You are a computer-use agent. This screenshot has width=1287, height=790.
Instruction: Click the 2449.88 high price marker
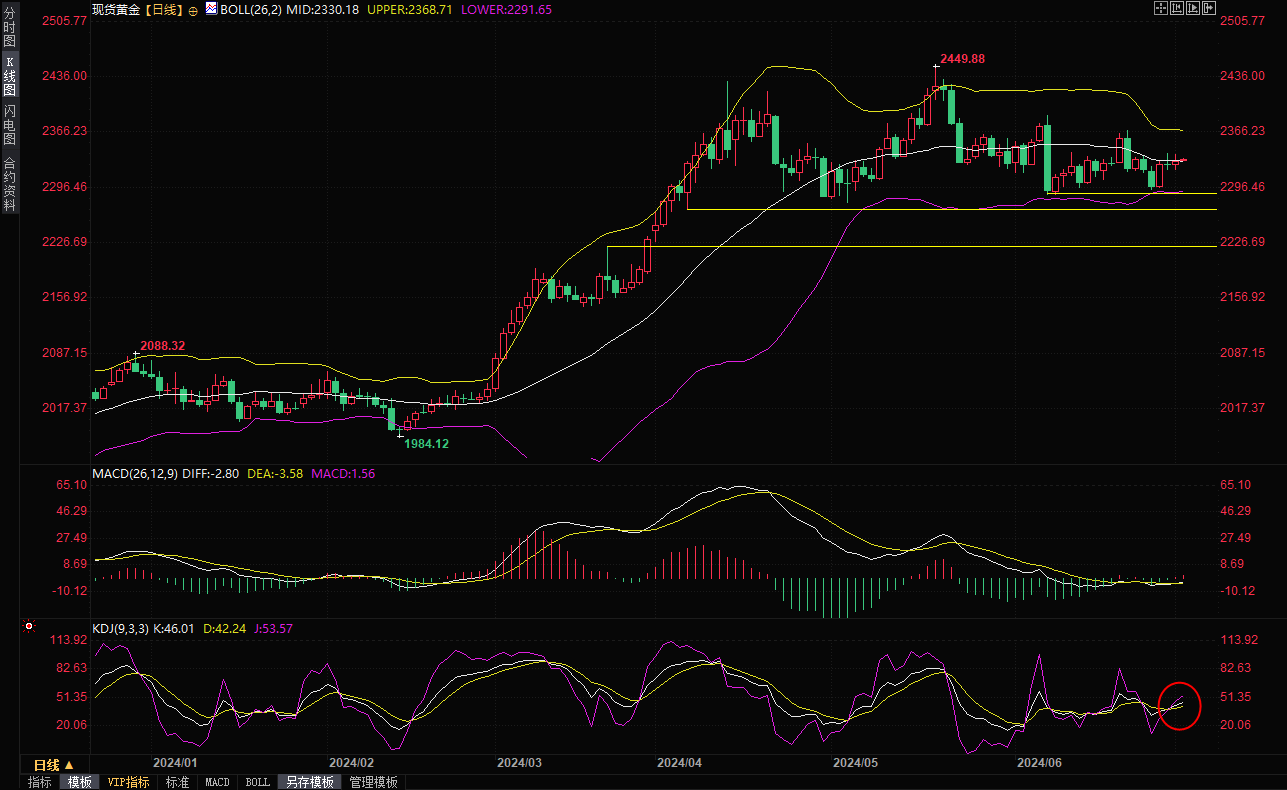click(961, 59)
